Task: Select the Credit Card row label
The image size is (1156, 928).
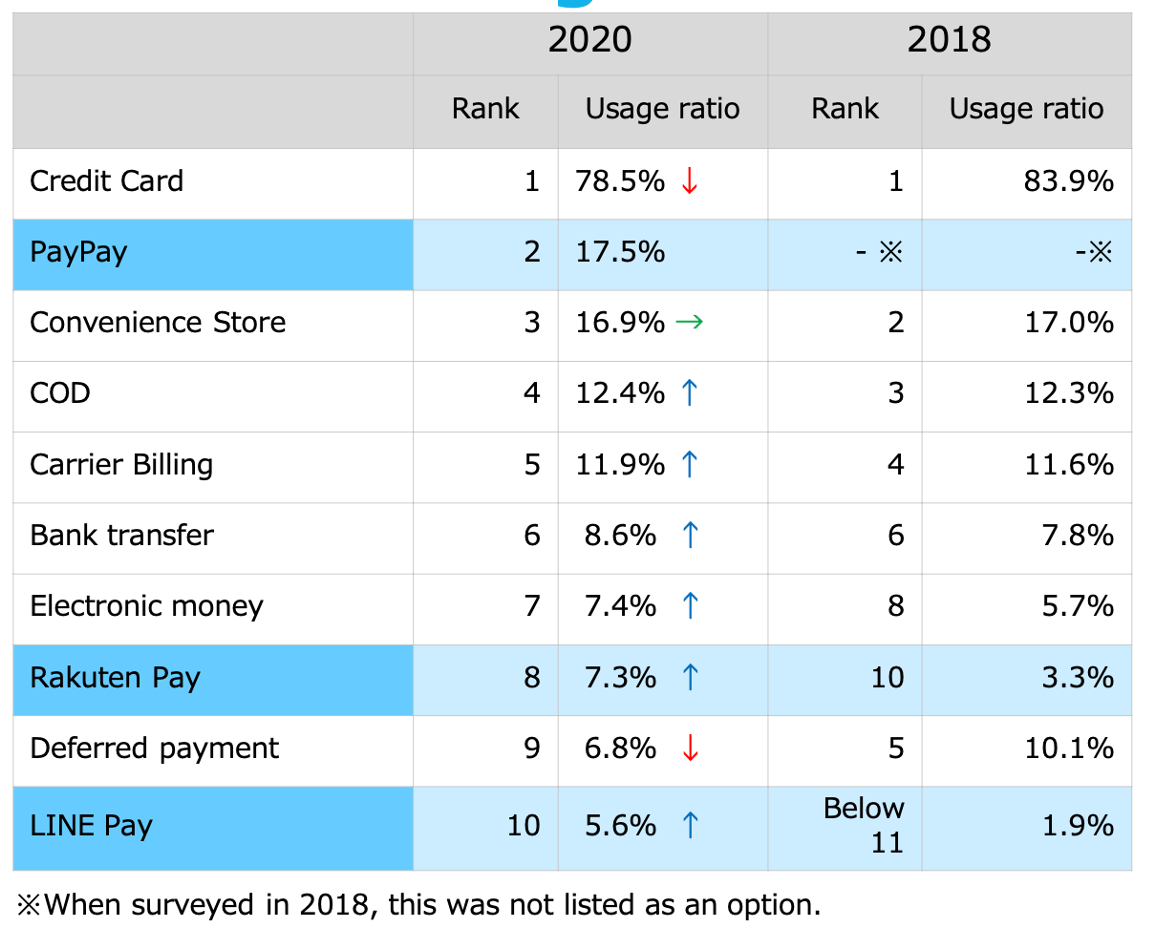Action: click(x=106, y=181)
